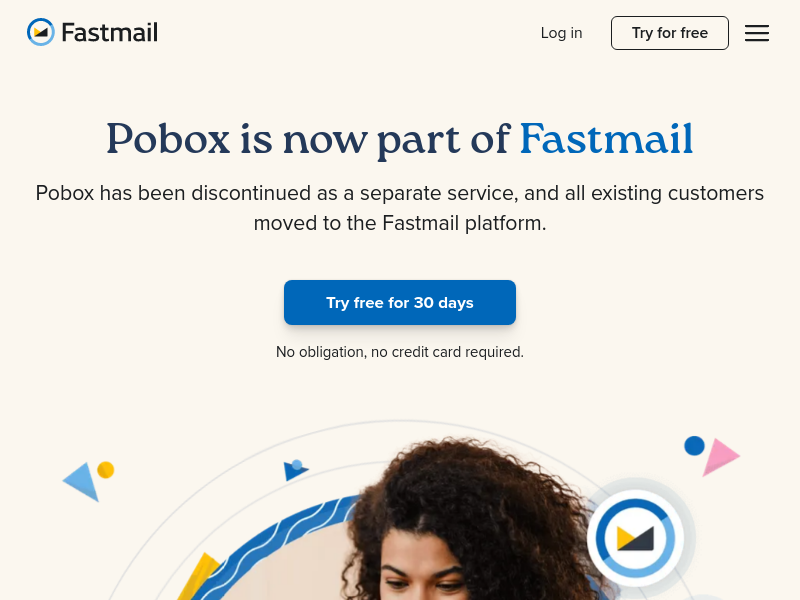This screenshot has height=600, width=800.
Task: Open the Log in page
Action: 561,33
